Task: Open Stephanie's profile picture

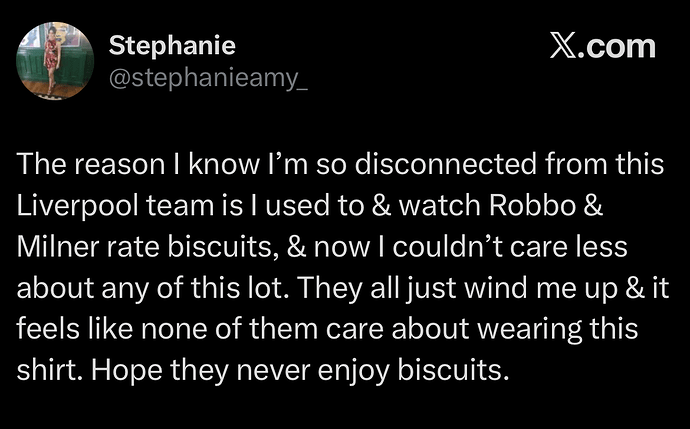Action: 54,60
